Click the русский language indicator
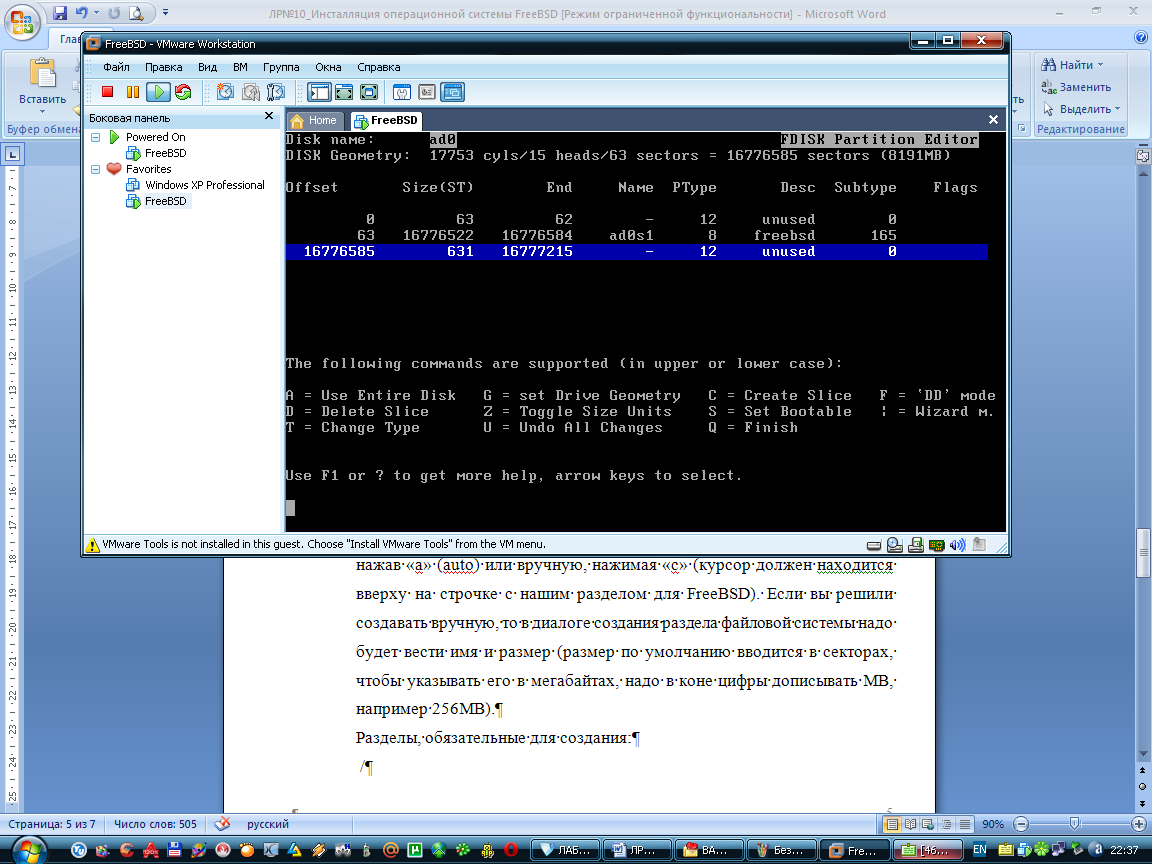This screenshot has width=1152, height=864. 267,824
